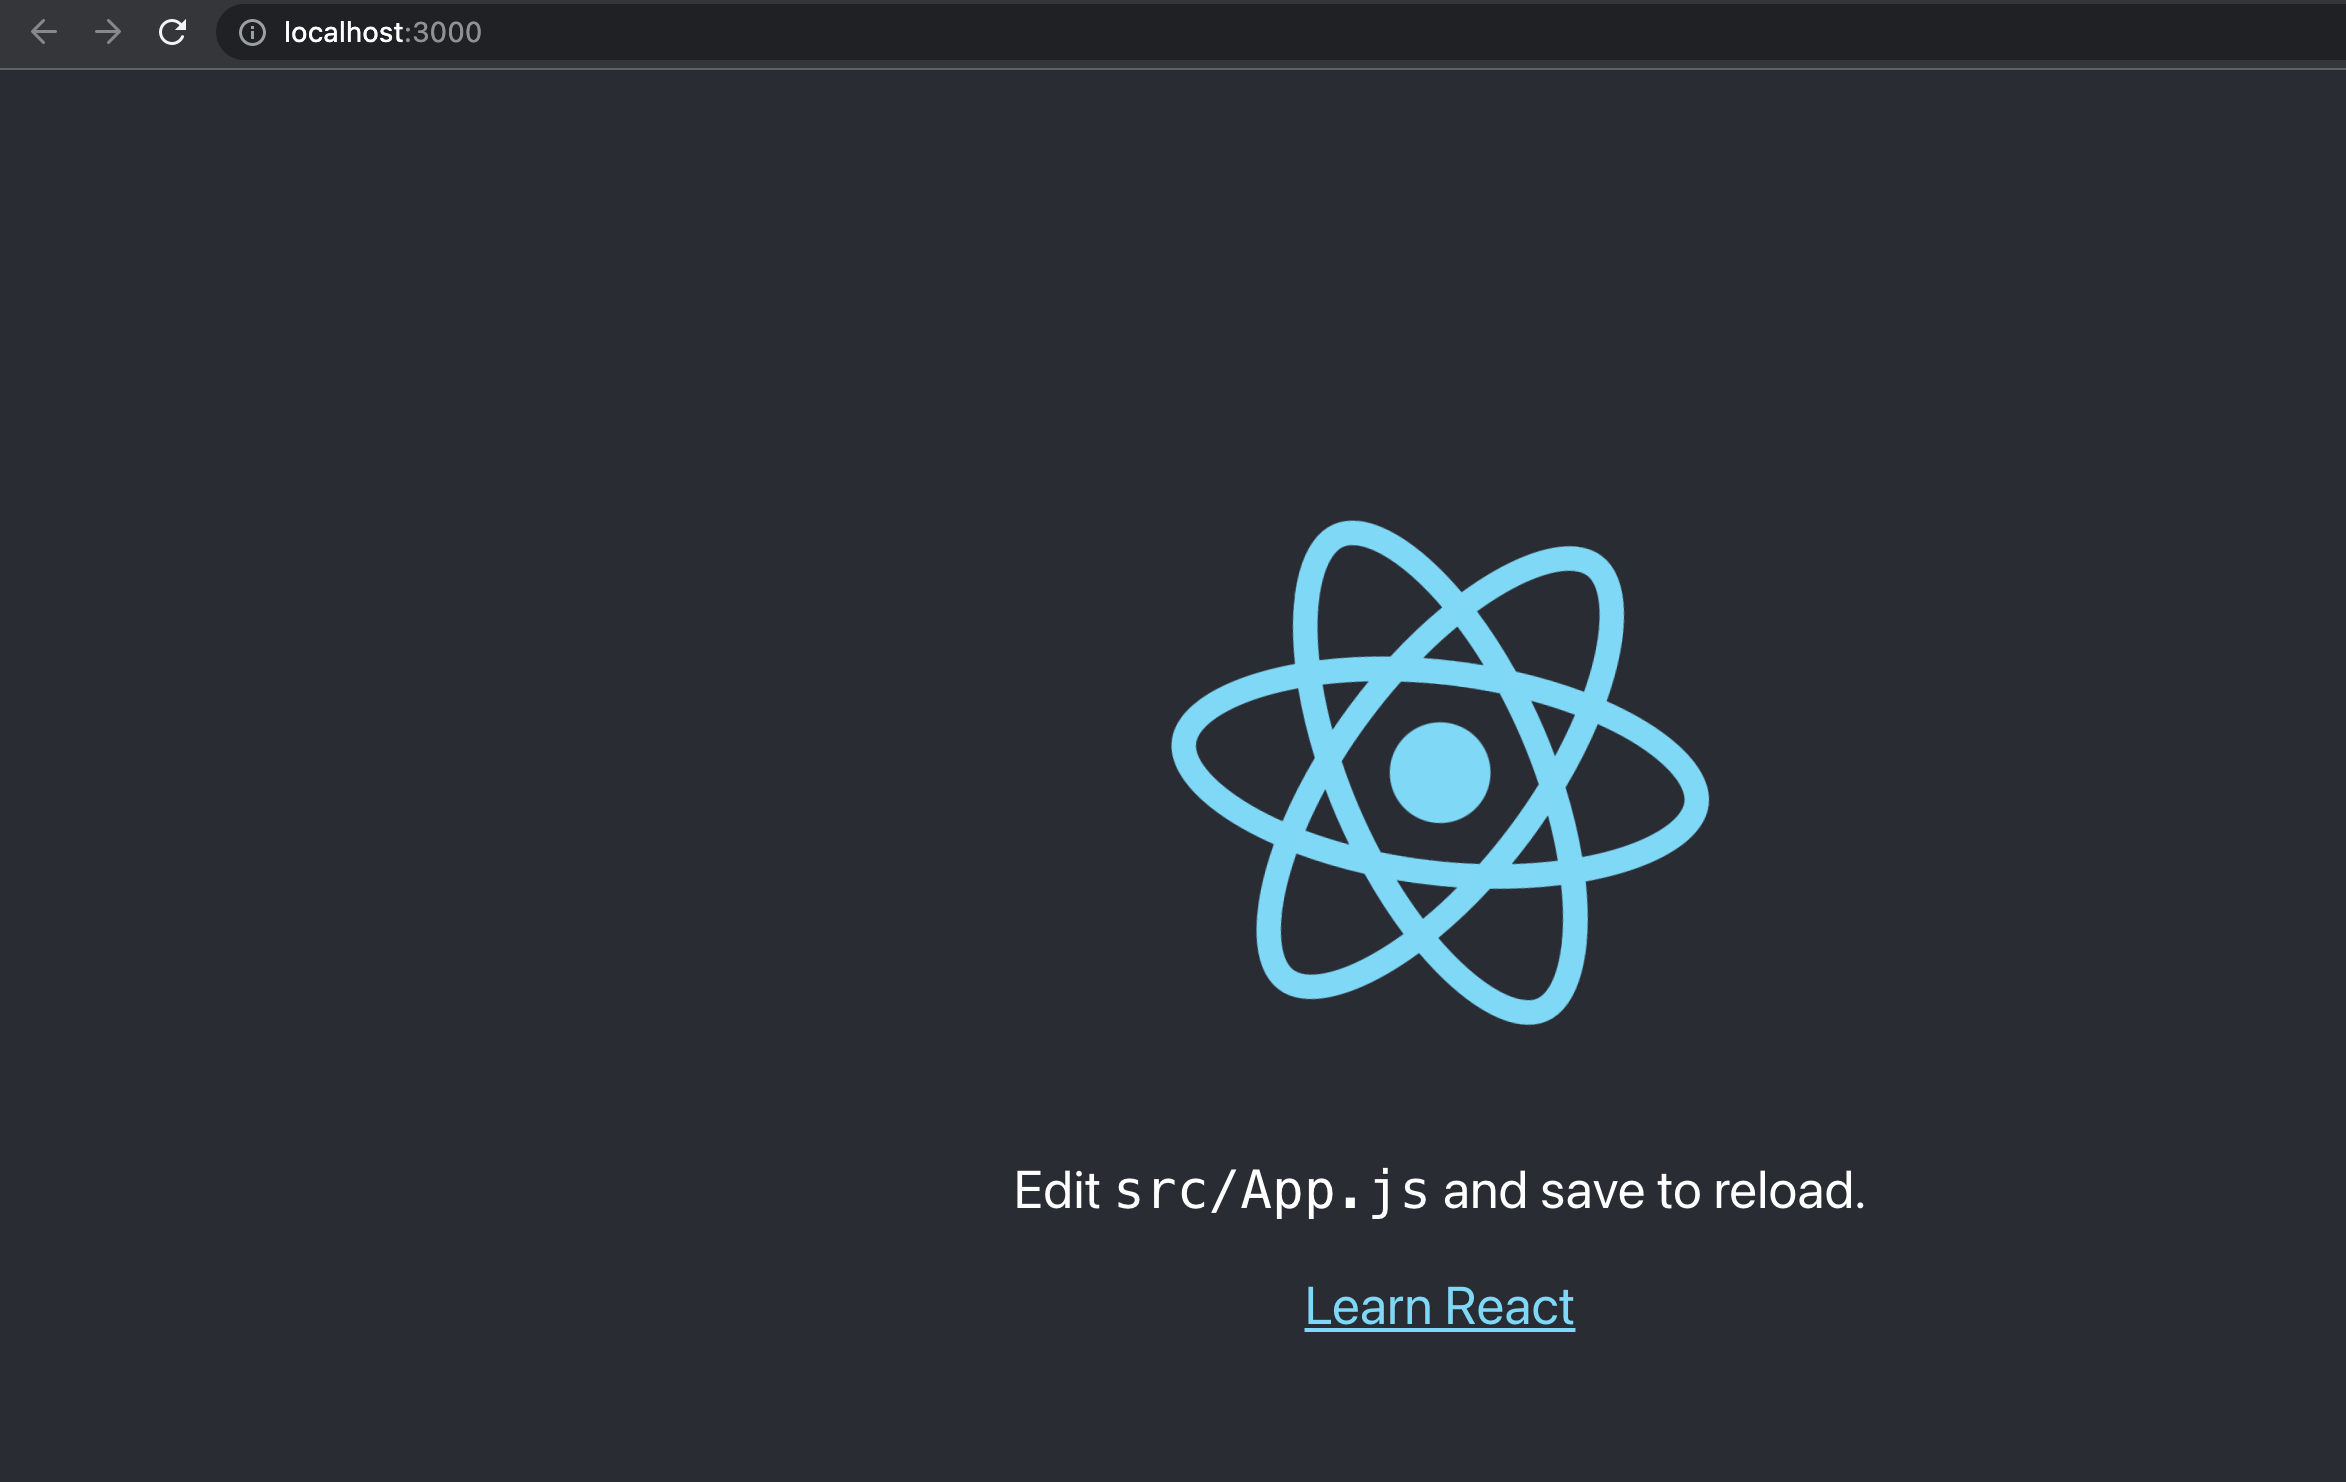This screenshot has height=1482, width=2346.
Task: Click the port number 3000 in URL
Action: (x=448, y=33)
